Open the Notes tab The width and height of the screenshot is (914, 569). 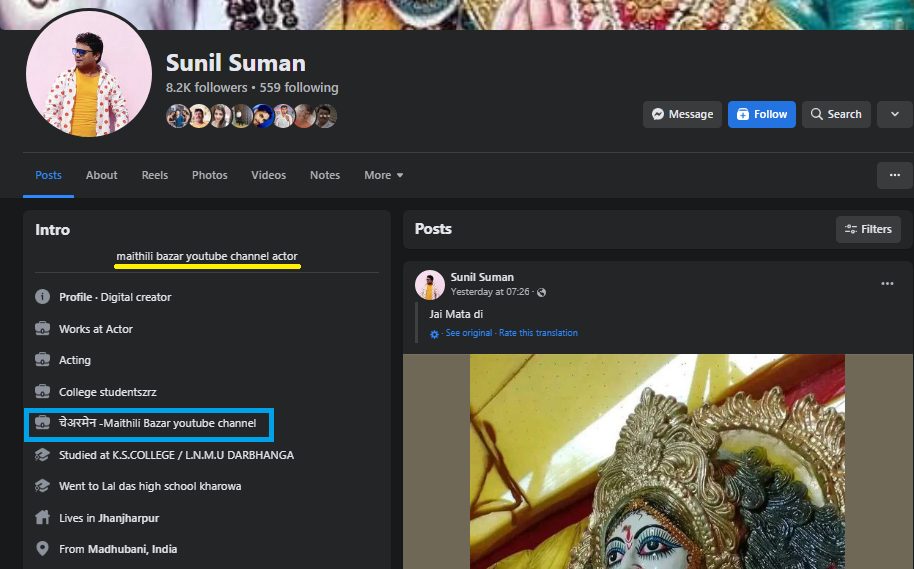click(x=325, y=175)
